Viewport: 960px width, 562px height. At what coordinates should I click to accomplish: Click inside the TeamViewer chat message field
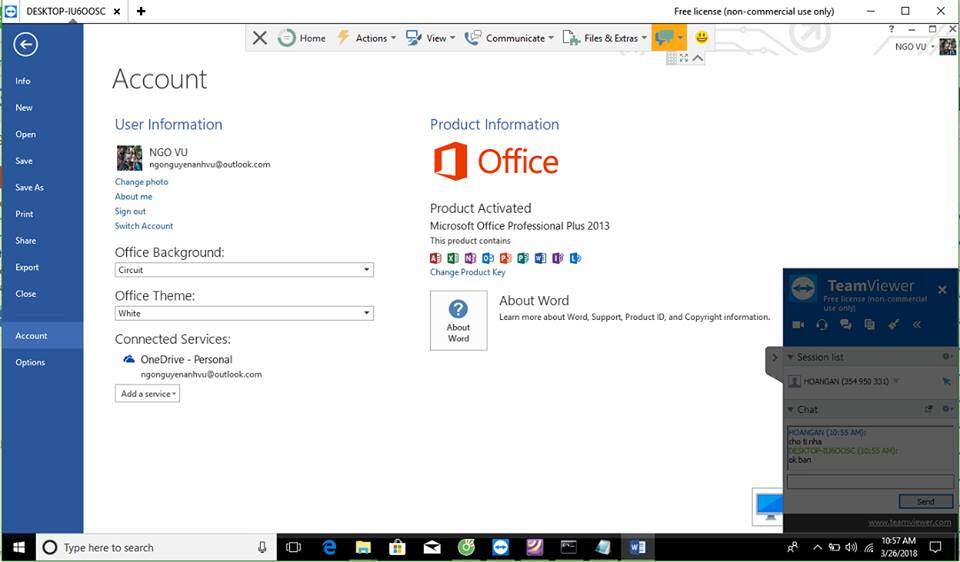point(870,482)
